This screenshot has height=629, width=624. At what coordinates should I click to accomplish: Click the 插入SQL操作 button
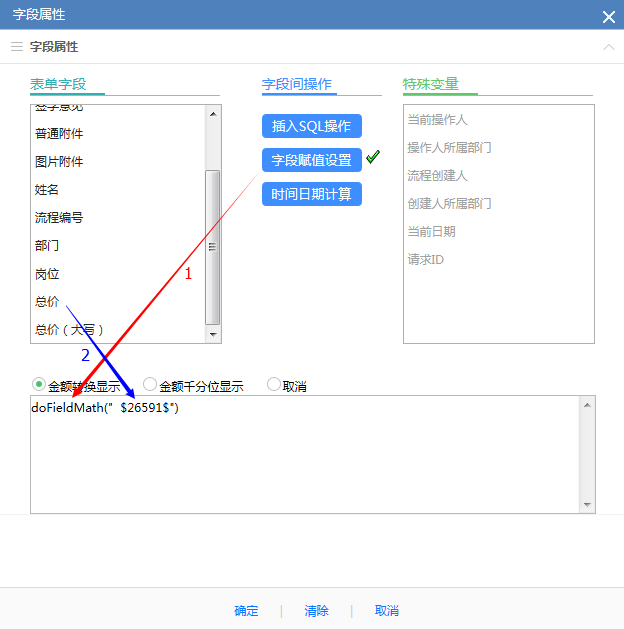coord(311,126)
